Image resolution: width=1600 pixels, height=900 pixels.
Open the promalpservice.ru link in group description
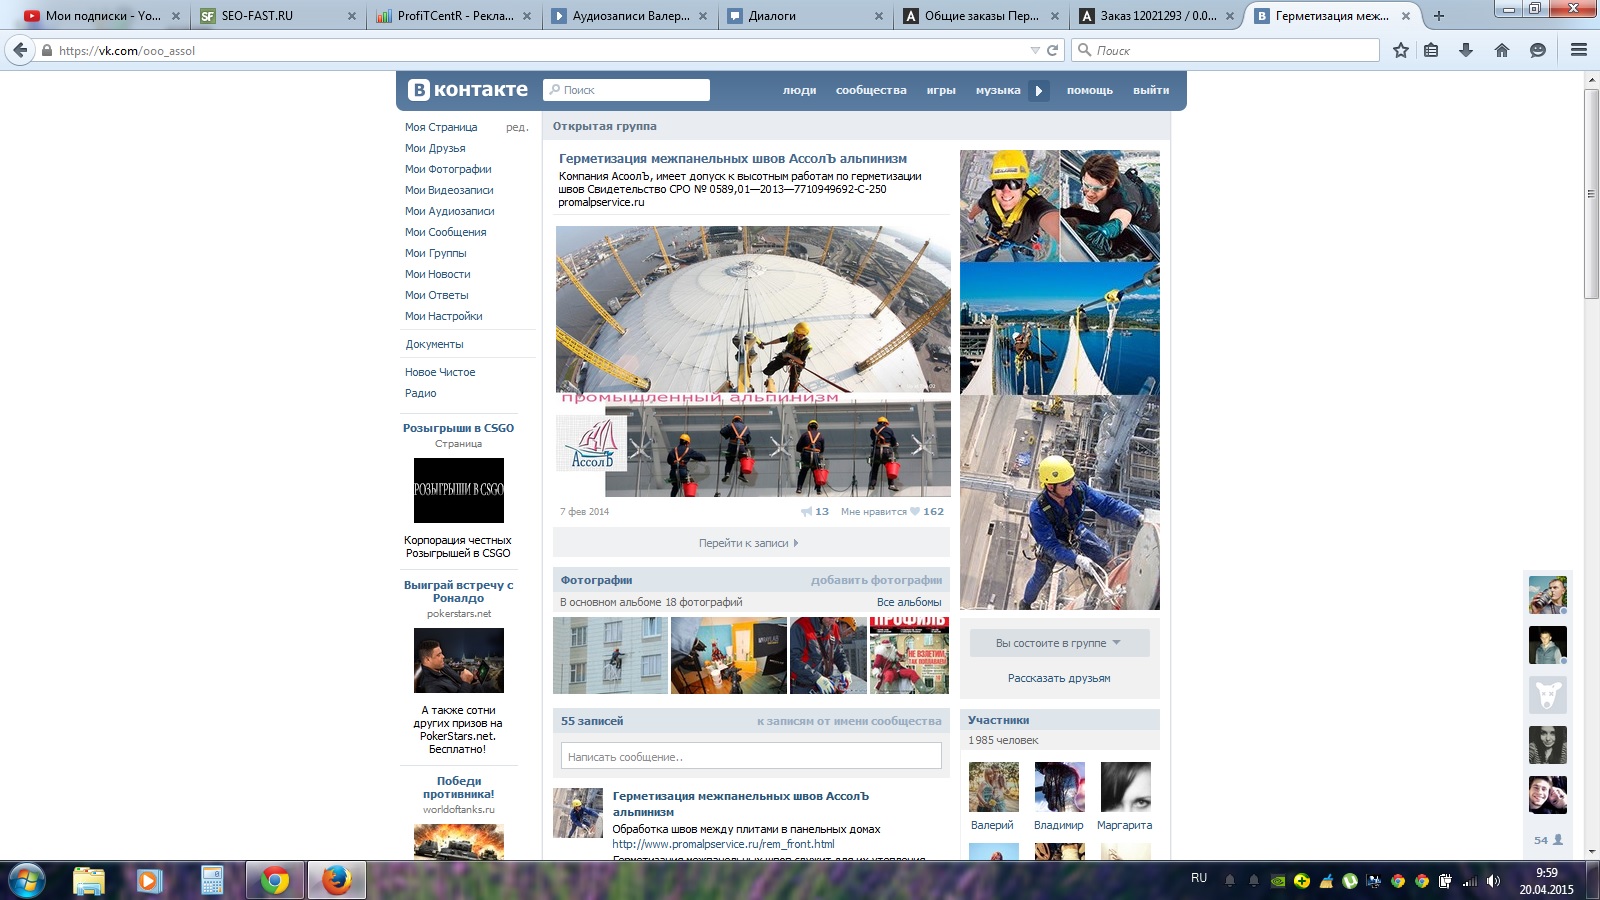(601, 202)
